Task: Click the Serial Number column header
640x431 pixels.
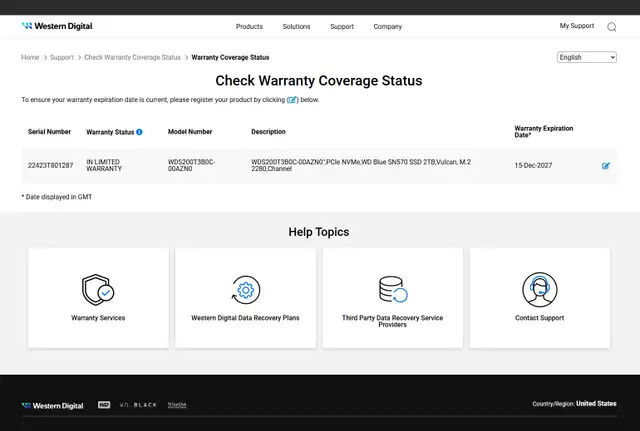Action: point(49,131)
